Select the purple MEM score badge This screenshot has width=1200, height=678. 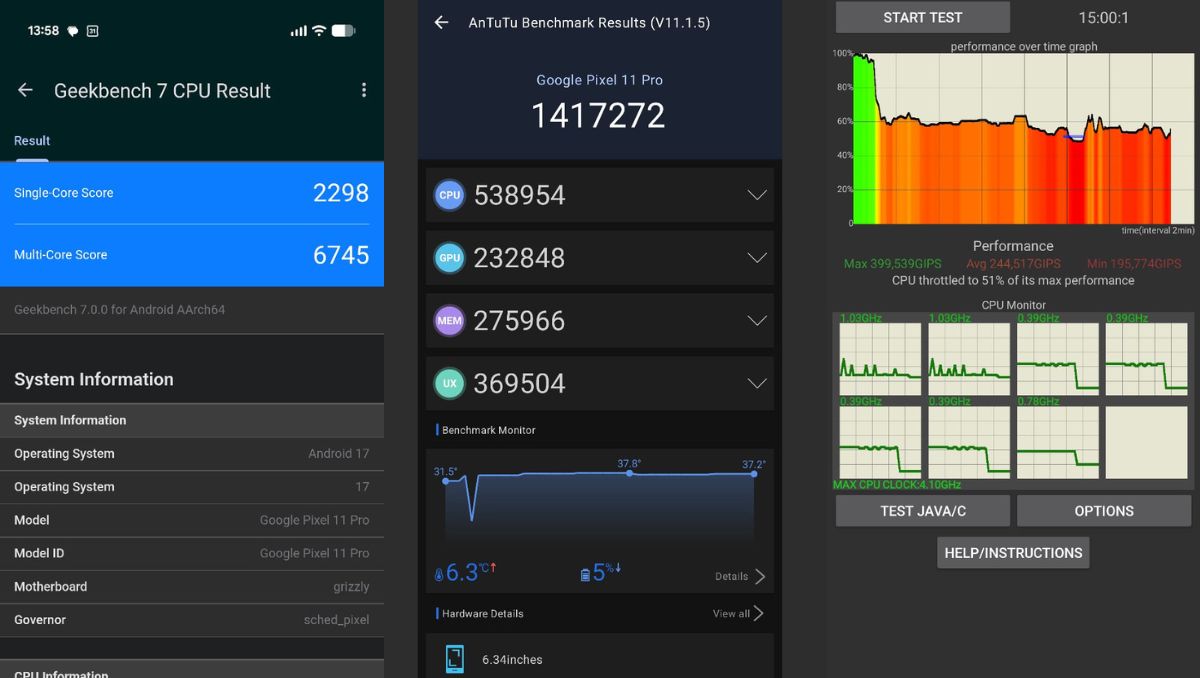point(450,321)
